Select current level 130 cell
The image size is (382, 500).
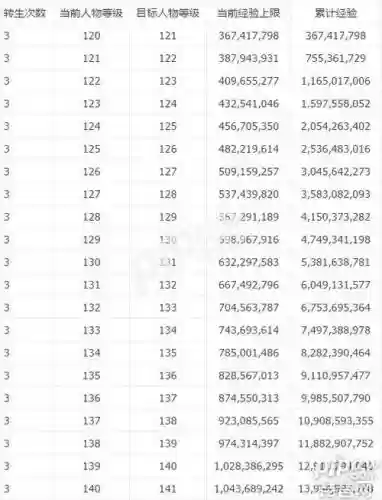(x=92, y=262)
